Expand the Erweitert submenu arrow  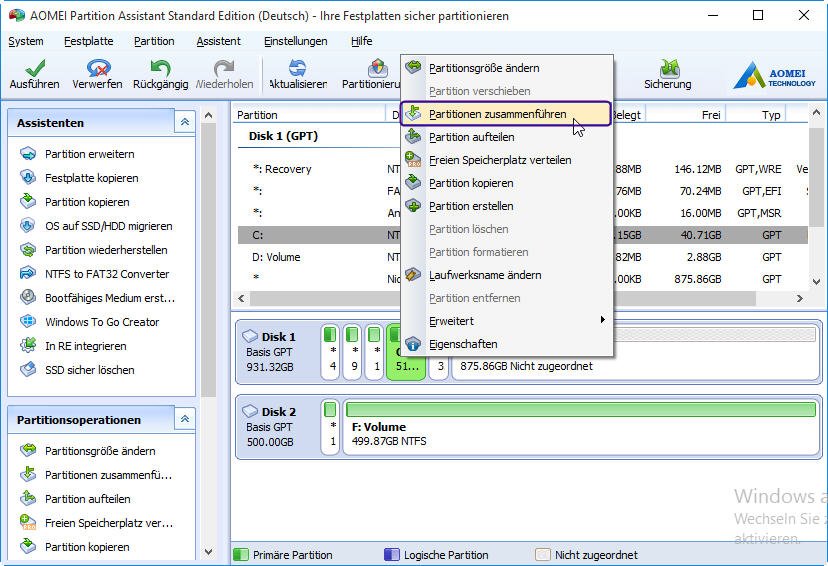[603, 320]
